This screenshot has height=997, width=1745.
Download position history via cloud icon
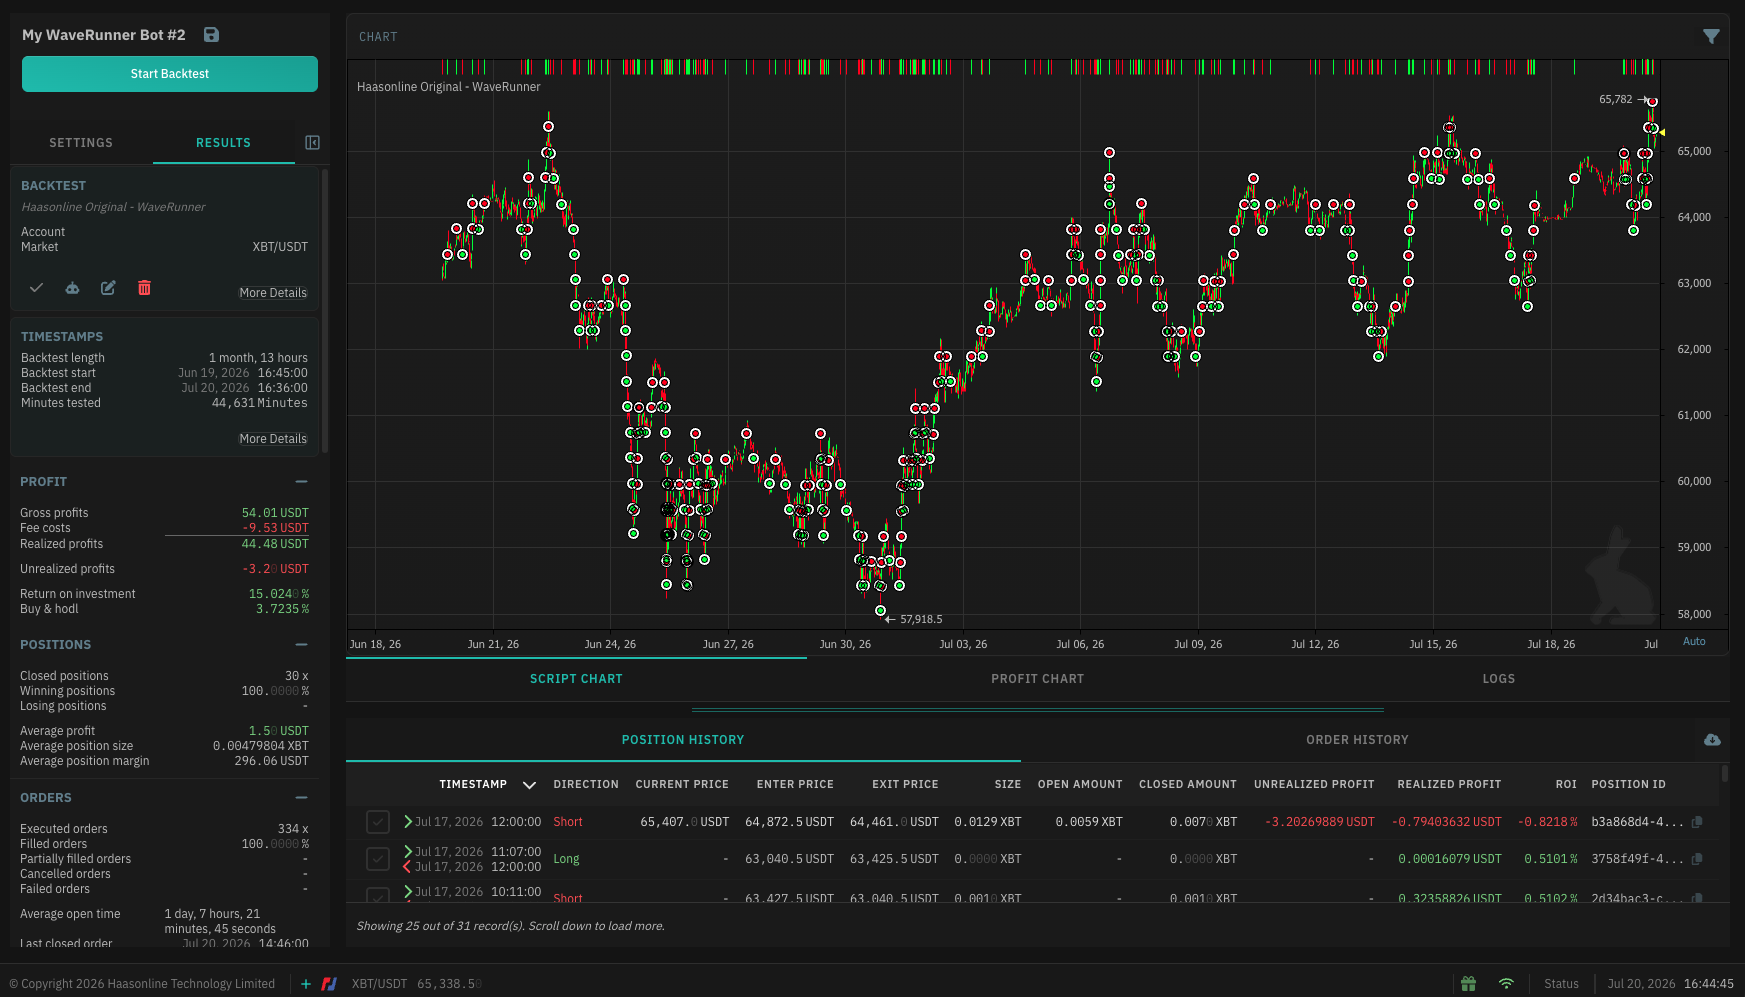click(x=1712, y=740)
